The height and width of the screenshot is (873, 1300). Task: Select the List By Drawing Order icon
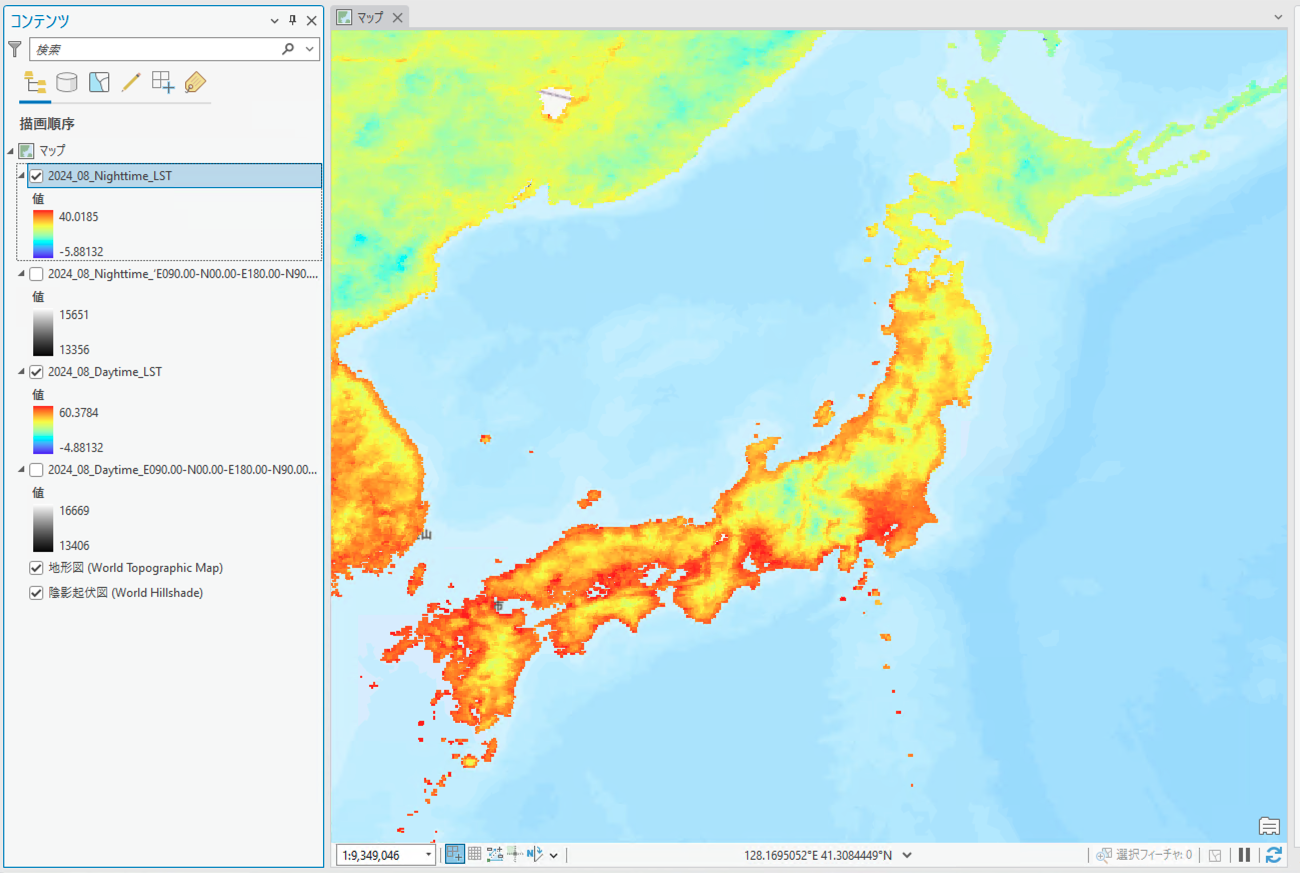(35, 82)
